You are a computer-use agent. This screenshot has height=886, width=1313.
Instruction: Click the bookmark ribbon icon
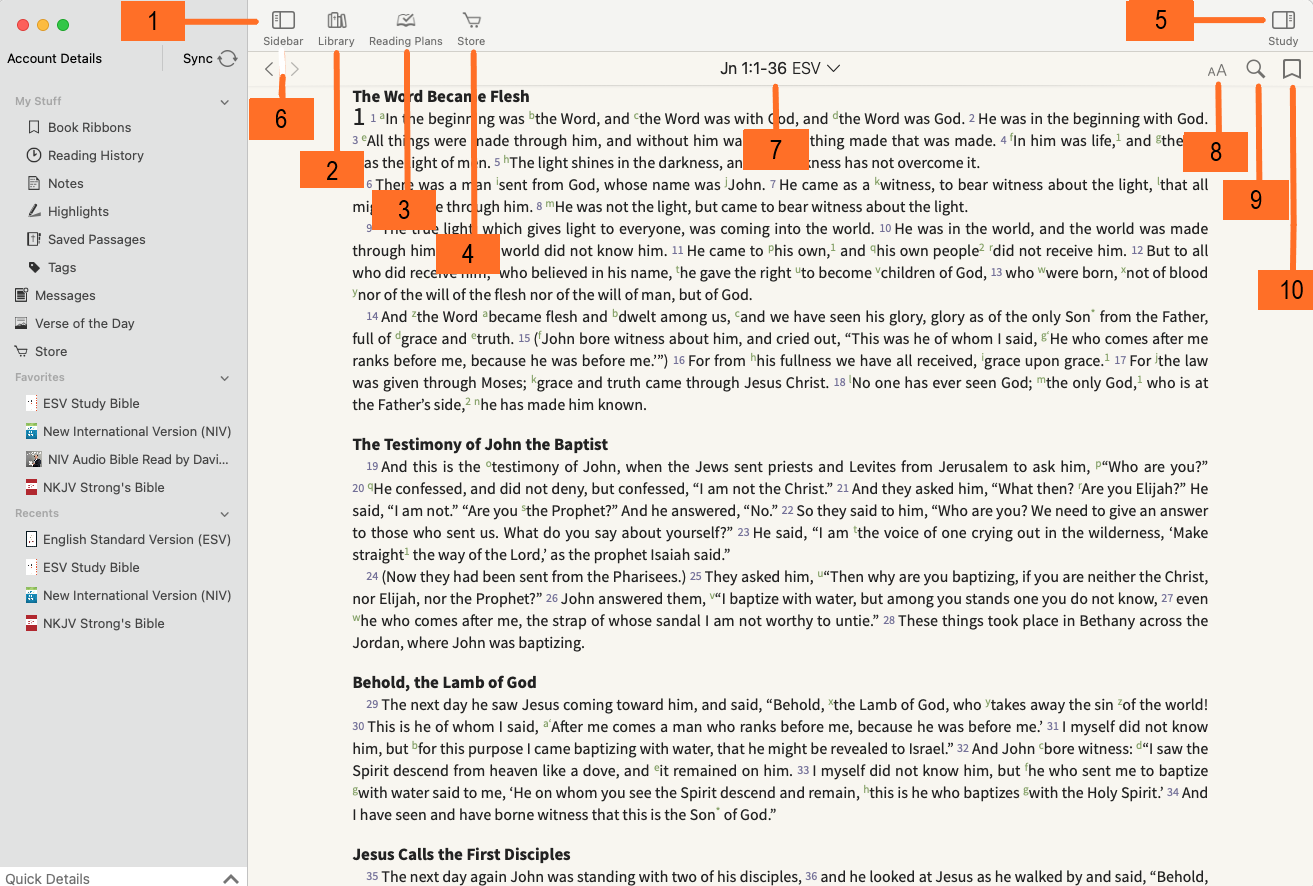[x=1291, y=69]
